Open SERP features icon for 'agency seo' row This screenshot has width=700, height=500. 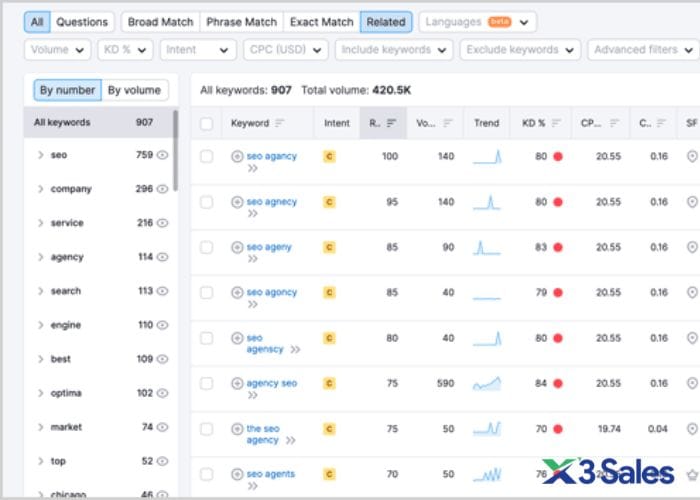point(692,383)
